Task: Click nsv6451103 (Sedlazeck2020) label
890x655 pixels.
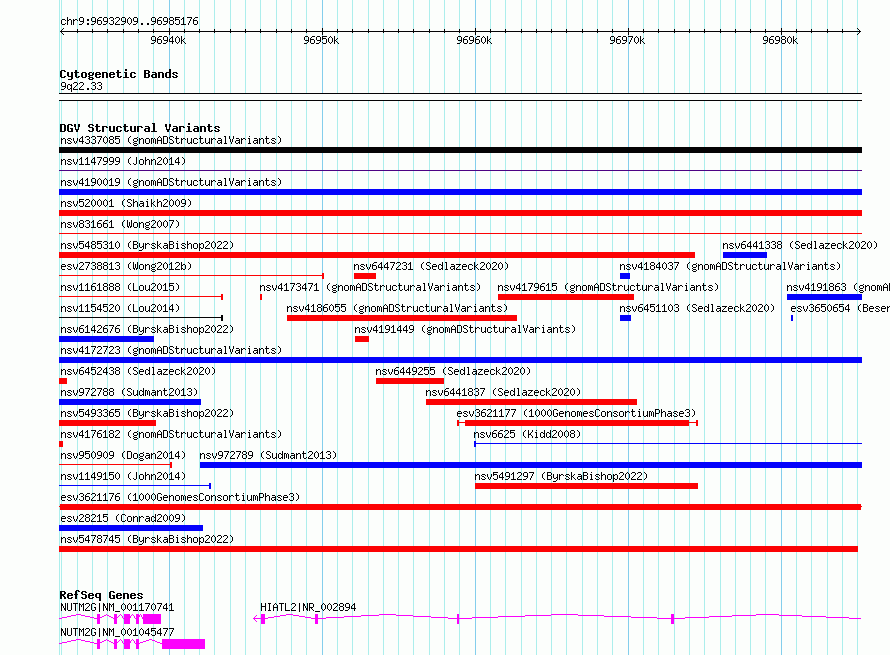Action: (x=696, y=308)
